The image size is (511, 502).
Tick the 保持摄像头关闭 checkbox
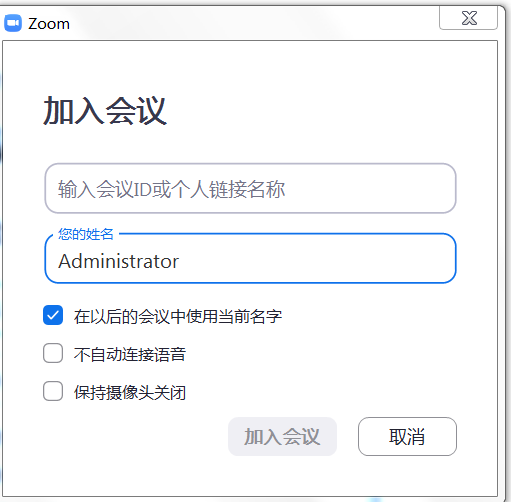(53, 391)
